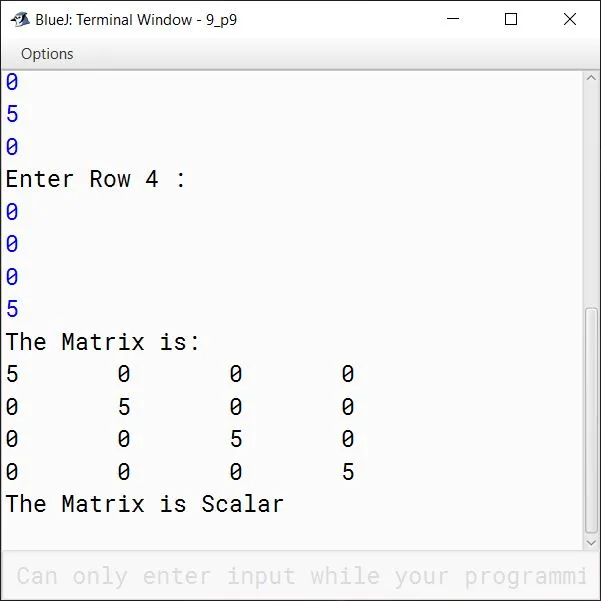Screen dimensions: 601x601
Task: Click the 'The Matrix is:' output line
Action: (103, 342)
